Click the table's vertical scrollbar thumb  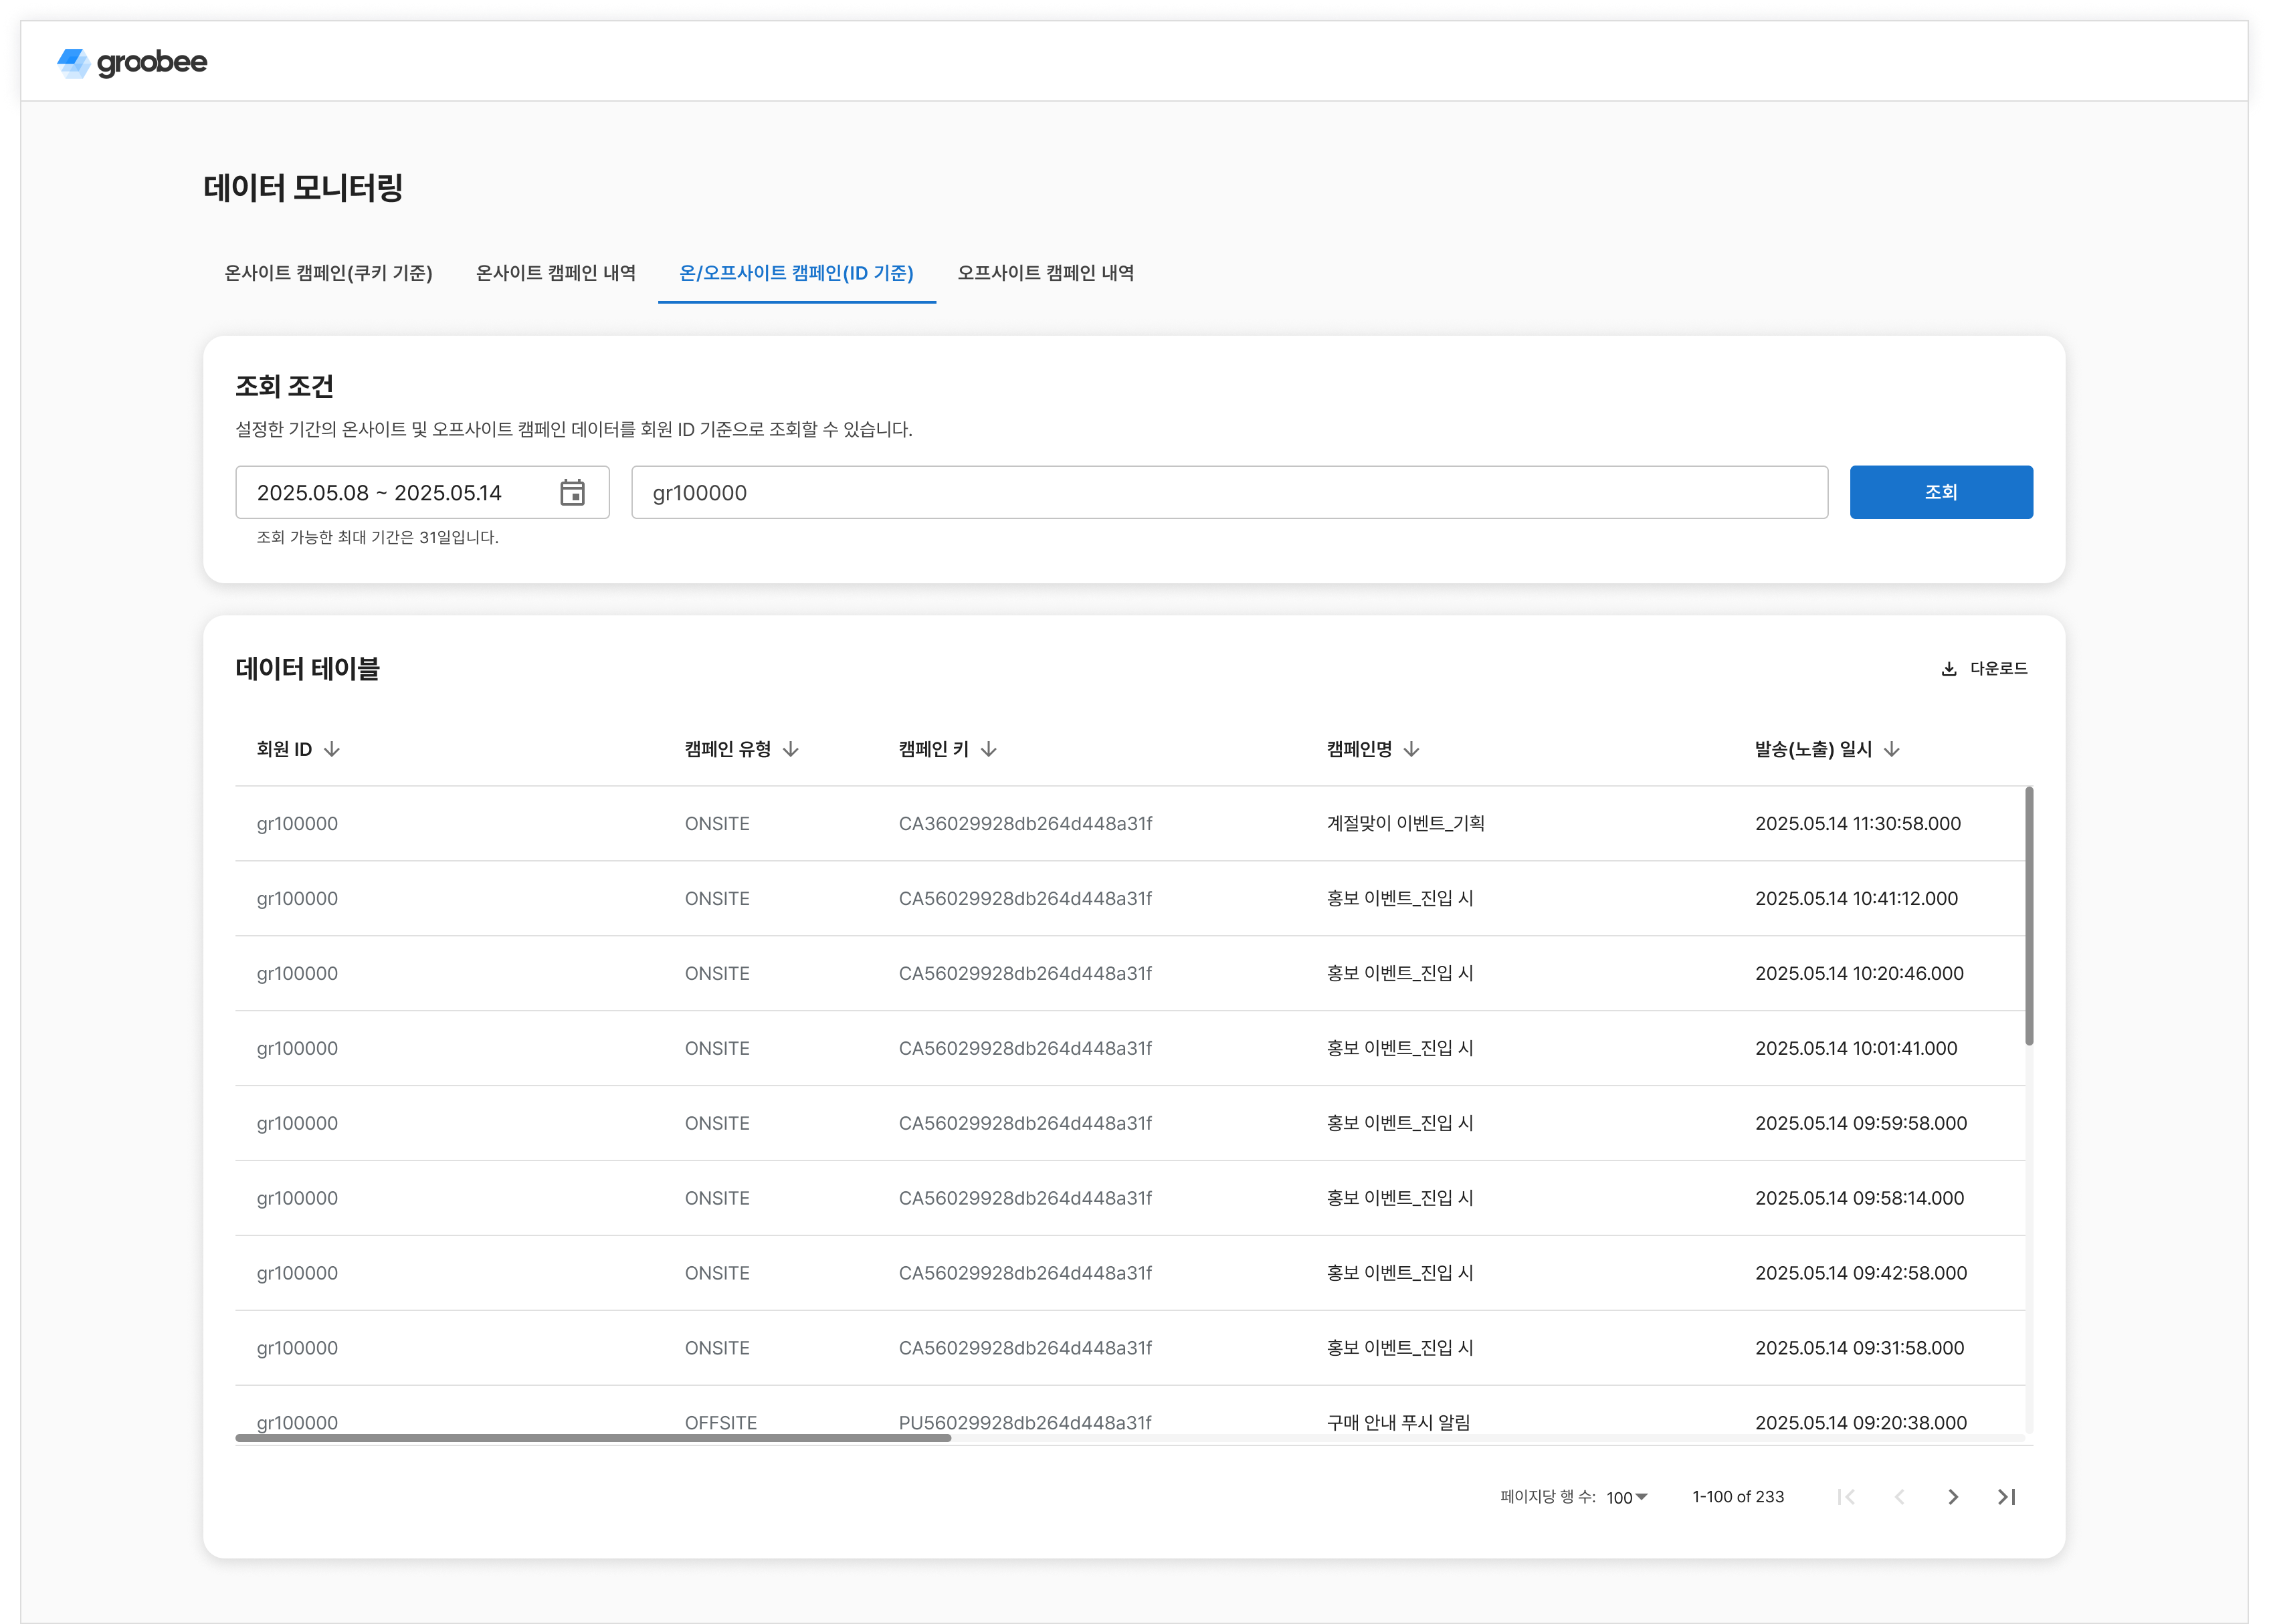point(2029,915)
